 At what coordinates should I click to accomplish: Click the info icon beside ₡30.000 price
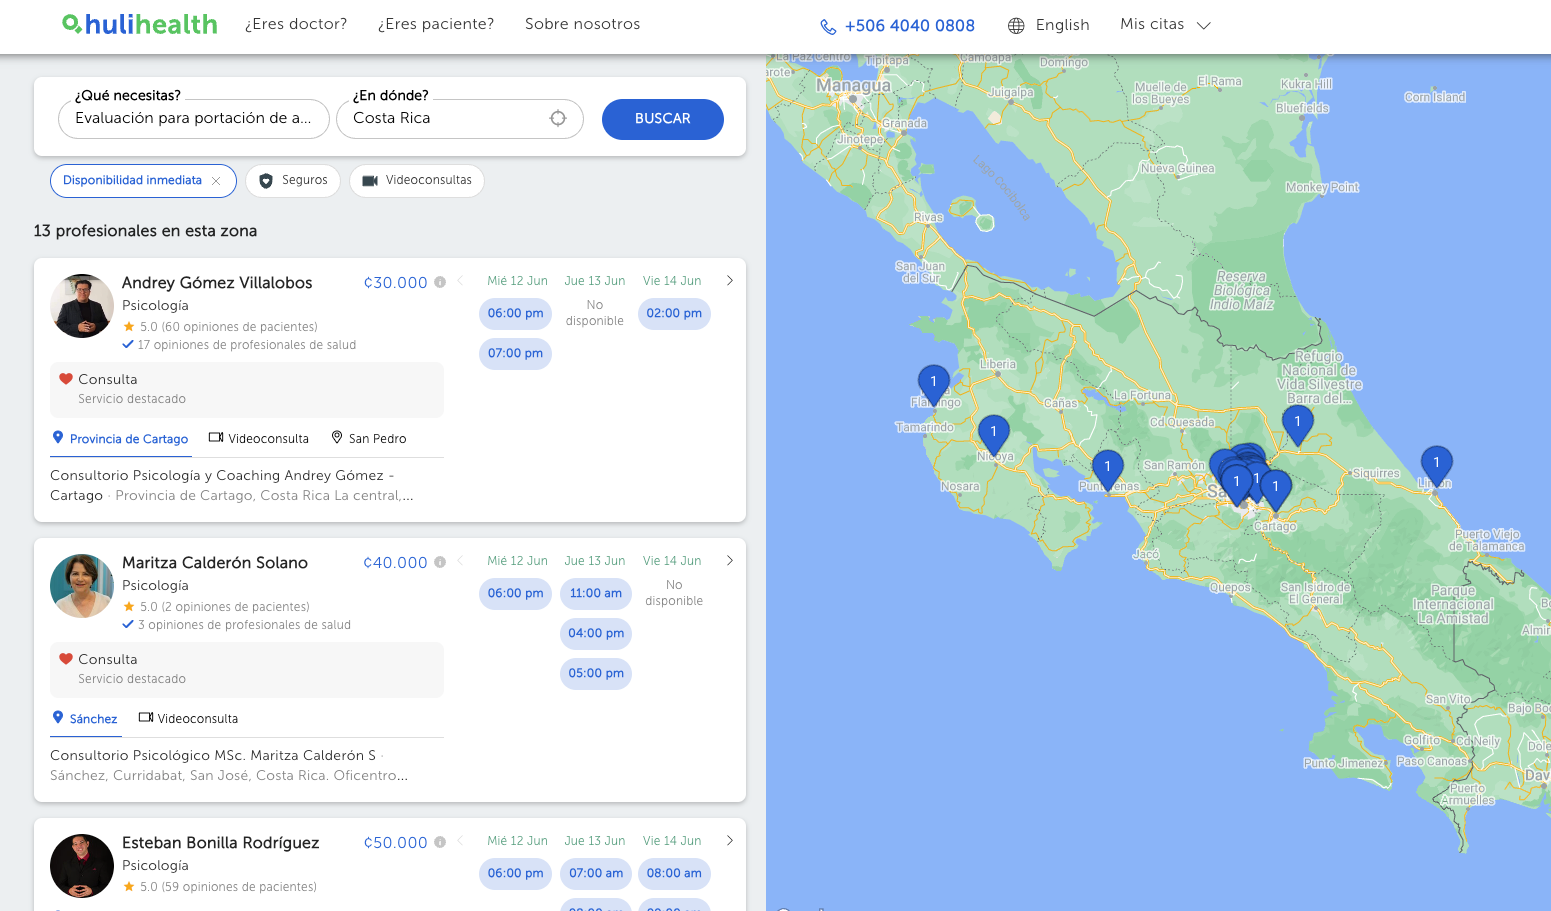[440, 282]
